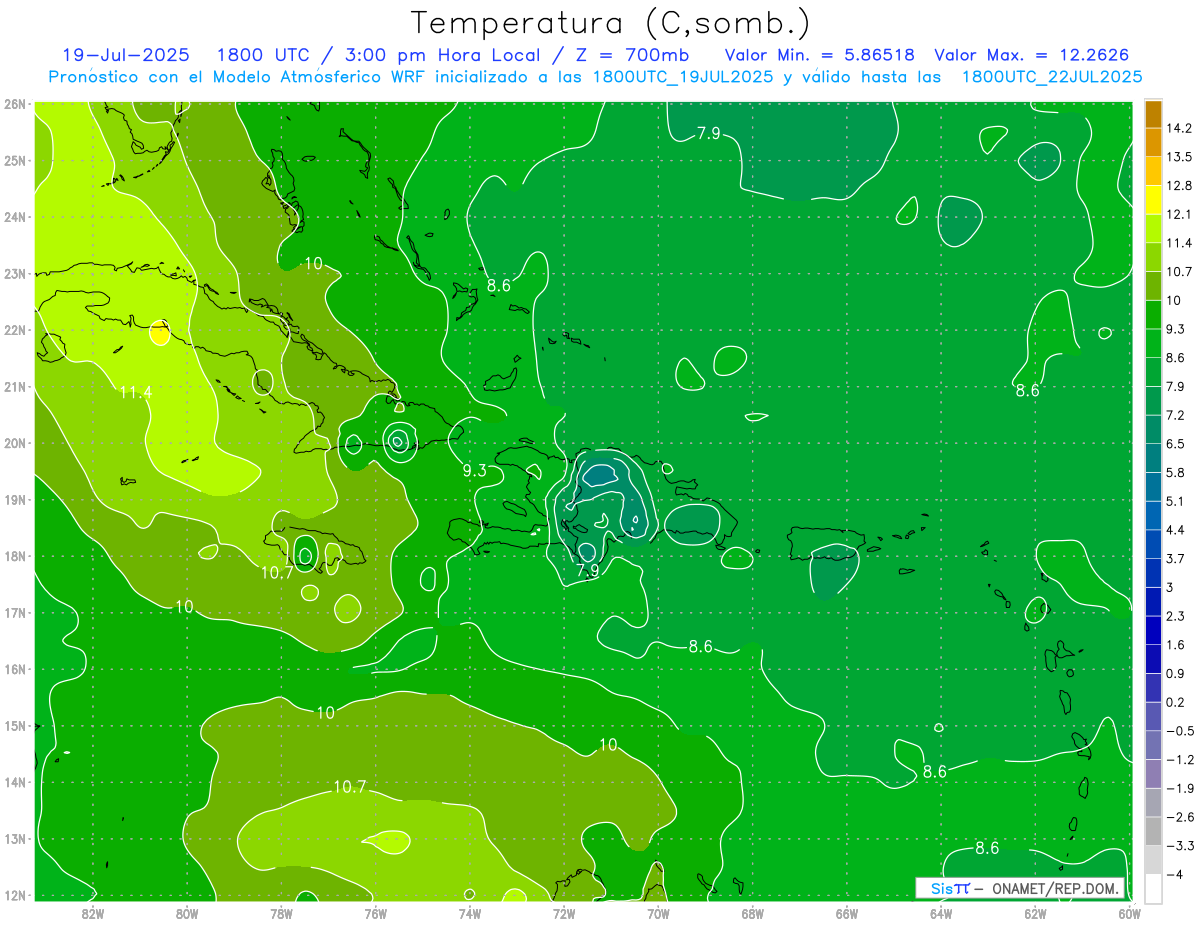Click the colorbar label '12.1'
The image size is (1200, 927).
1180,214
